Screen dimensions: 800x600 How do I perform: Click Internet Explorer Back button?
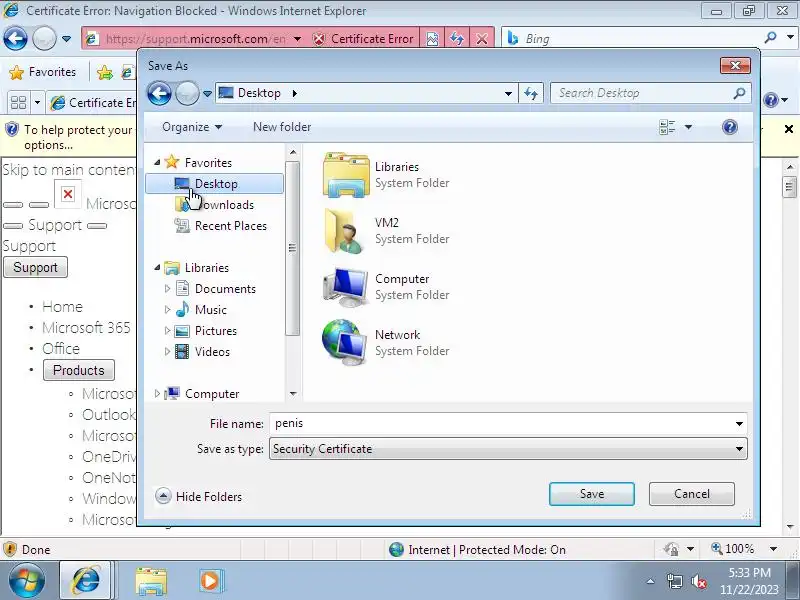point(16,38)
